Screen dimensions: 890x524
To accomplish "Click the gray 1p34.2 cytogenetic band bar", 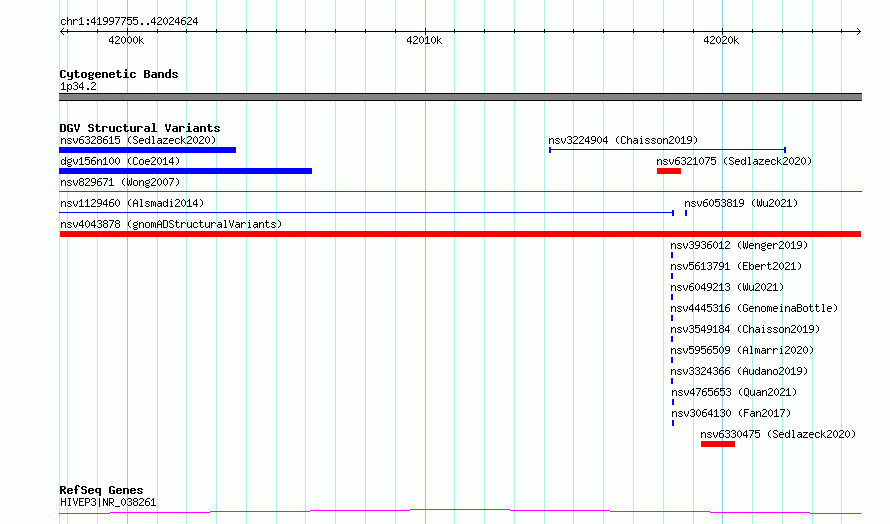I will 460,97.
